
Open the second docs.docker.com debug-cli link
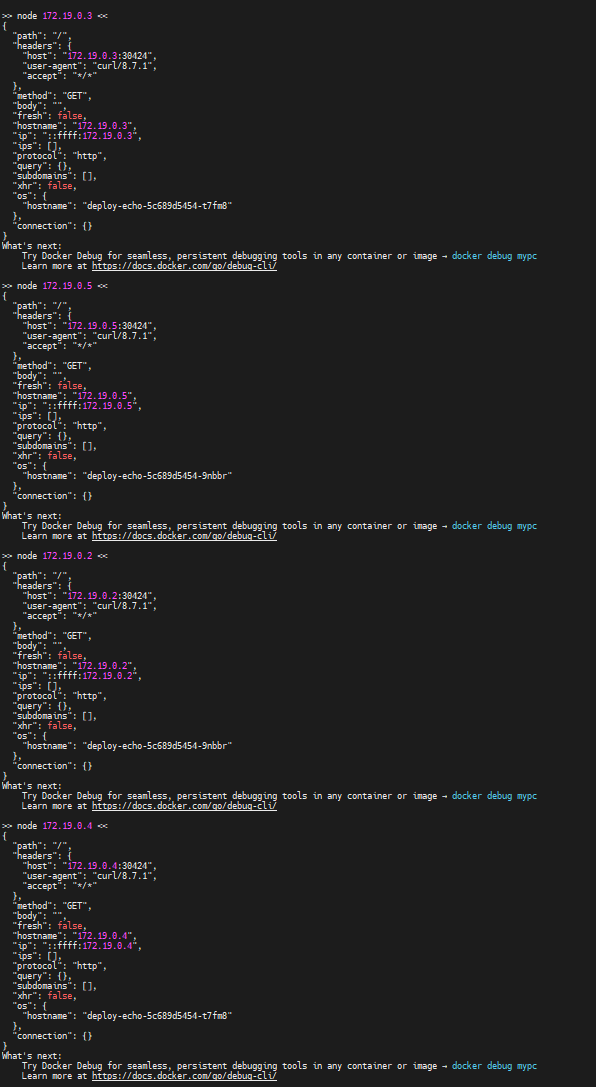[184, 536]
